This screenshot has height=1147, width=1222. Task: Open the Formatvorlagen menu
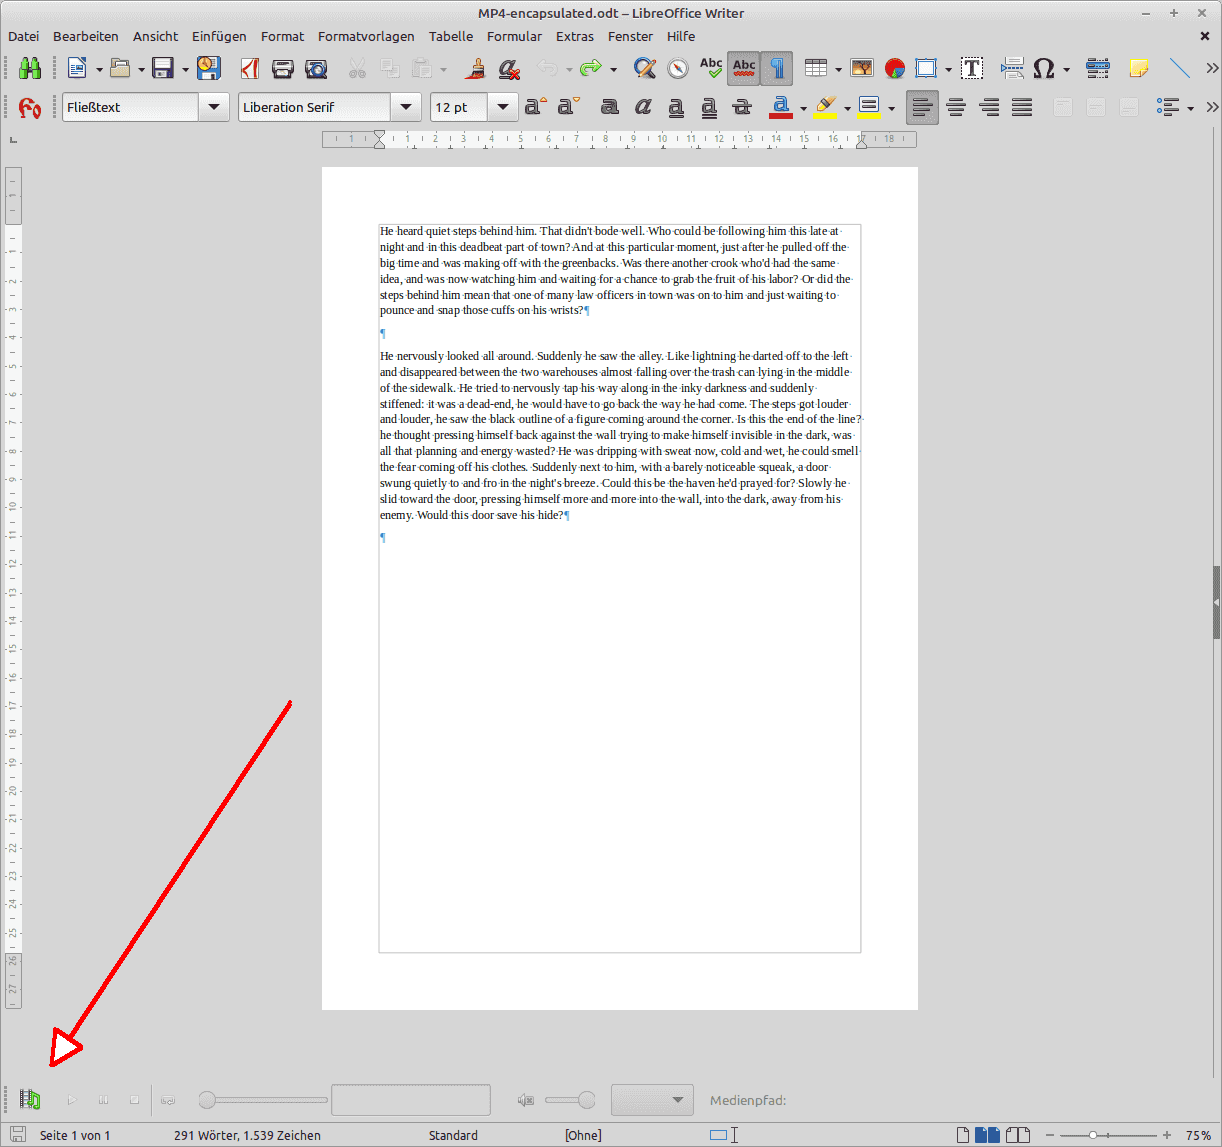pyautogui.click(x=366, y=36)
